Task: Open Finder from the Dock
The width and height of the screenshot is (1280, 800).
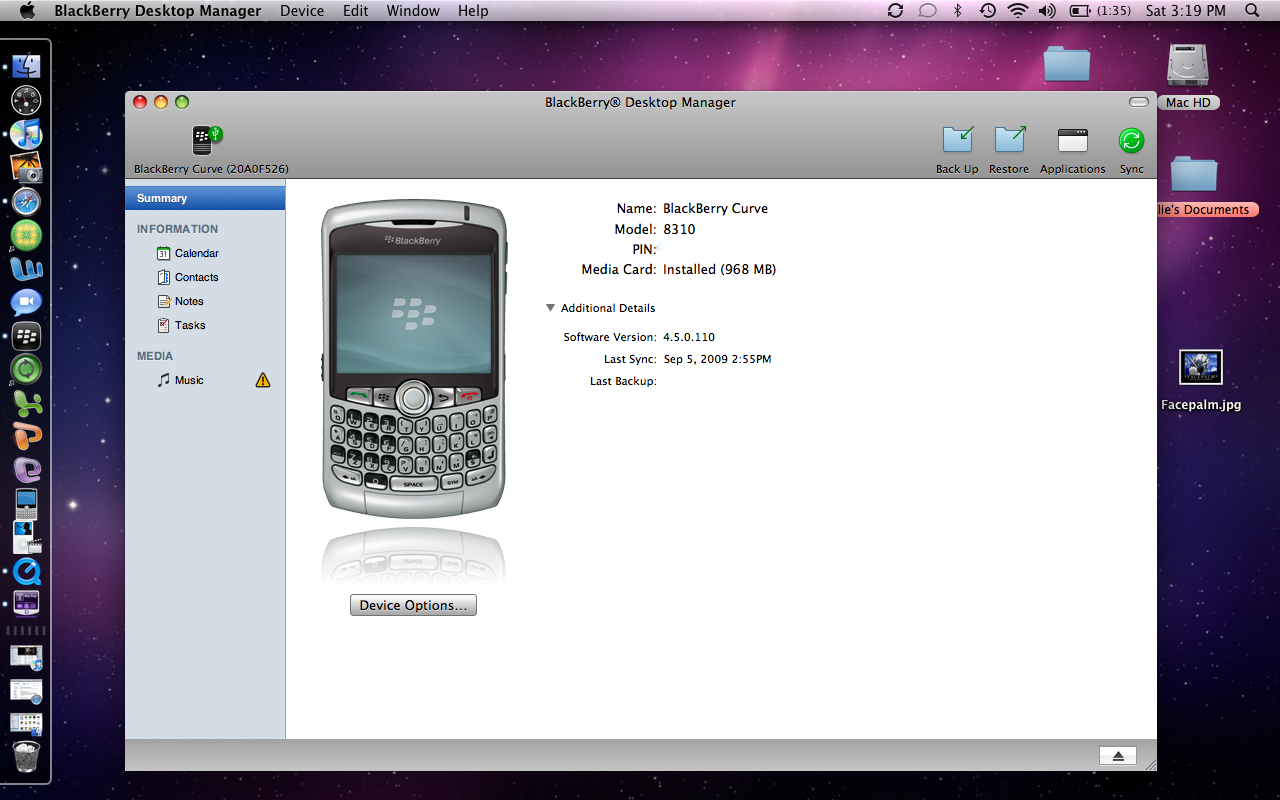Action: click(26, 66)
